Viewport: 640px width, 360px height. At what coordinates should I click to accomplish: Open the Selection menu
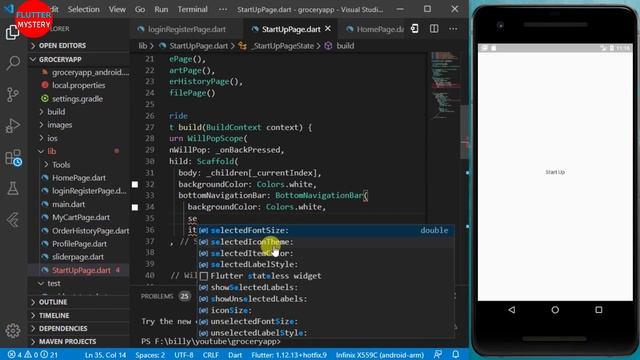(x=83, y=9)
